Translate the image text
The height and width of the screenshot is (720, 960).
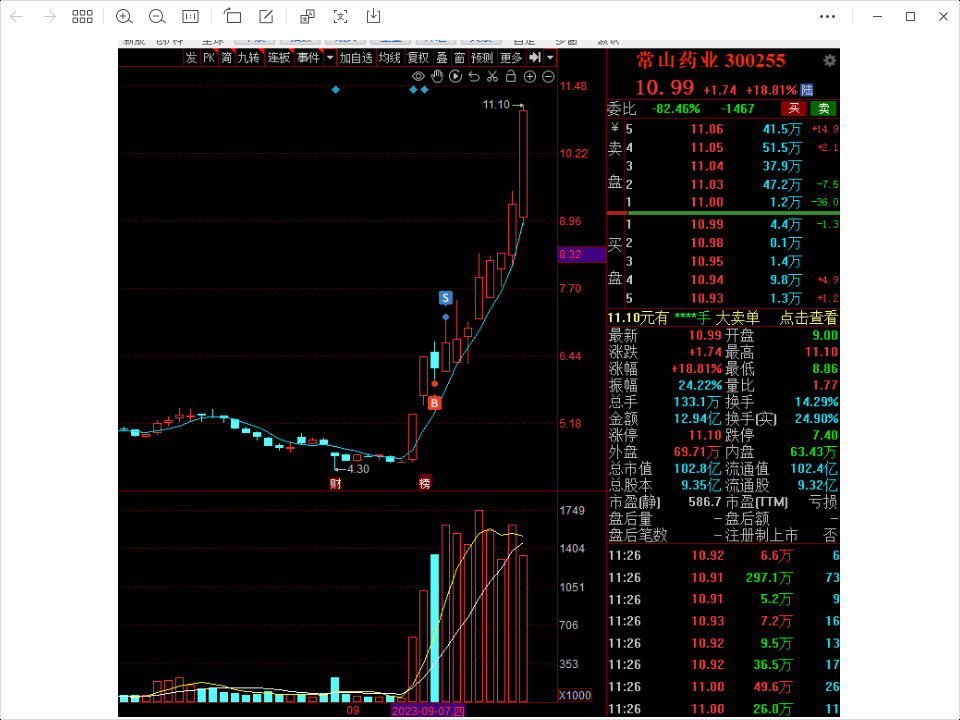point(307,17)
